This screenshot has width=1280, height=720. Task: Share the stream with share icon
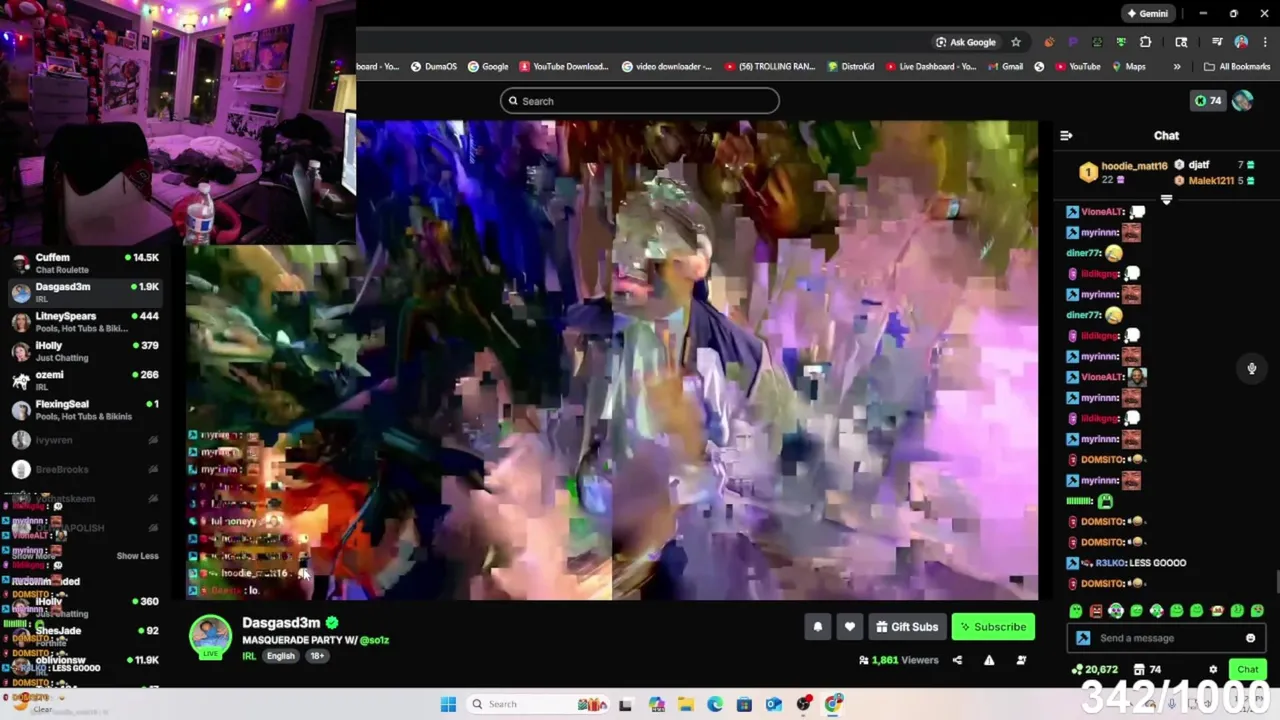tap(957, 660)
